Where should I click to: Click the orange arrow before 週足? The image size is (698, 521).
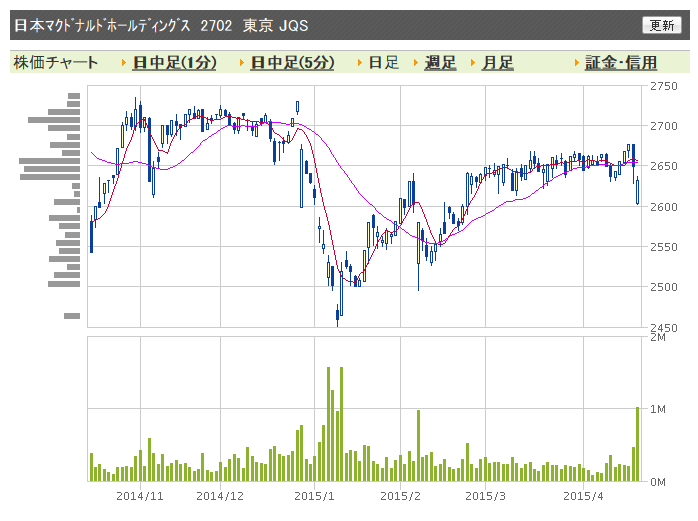(x=416, y=63)
